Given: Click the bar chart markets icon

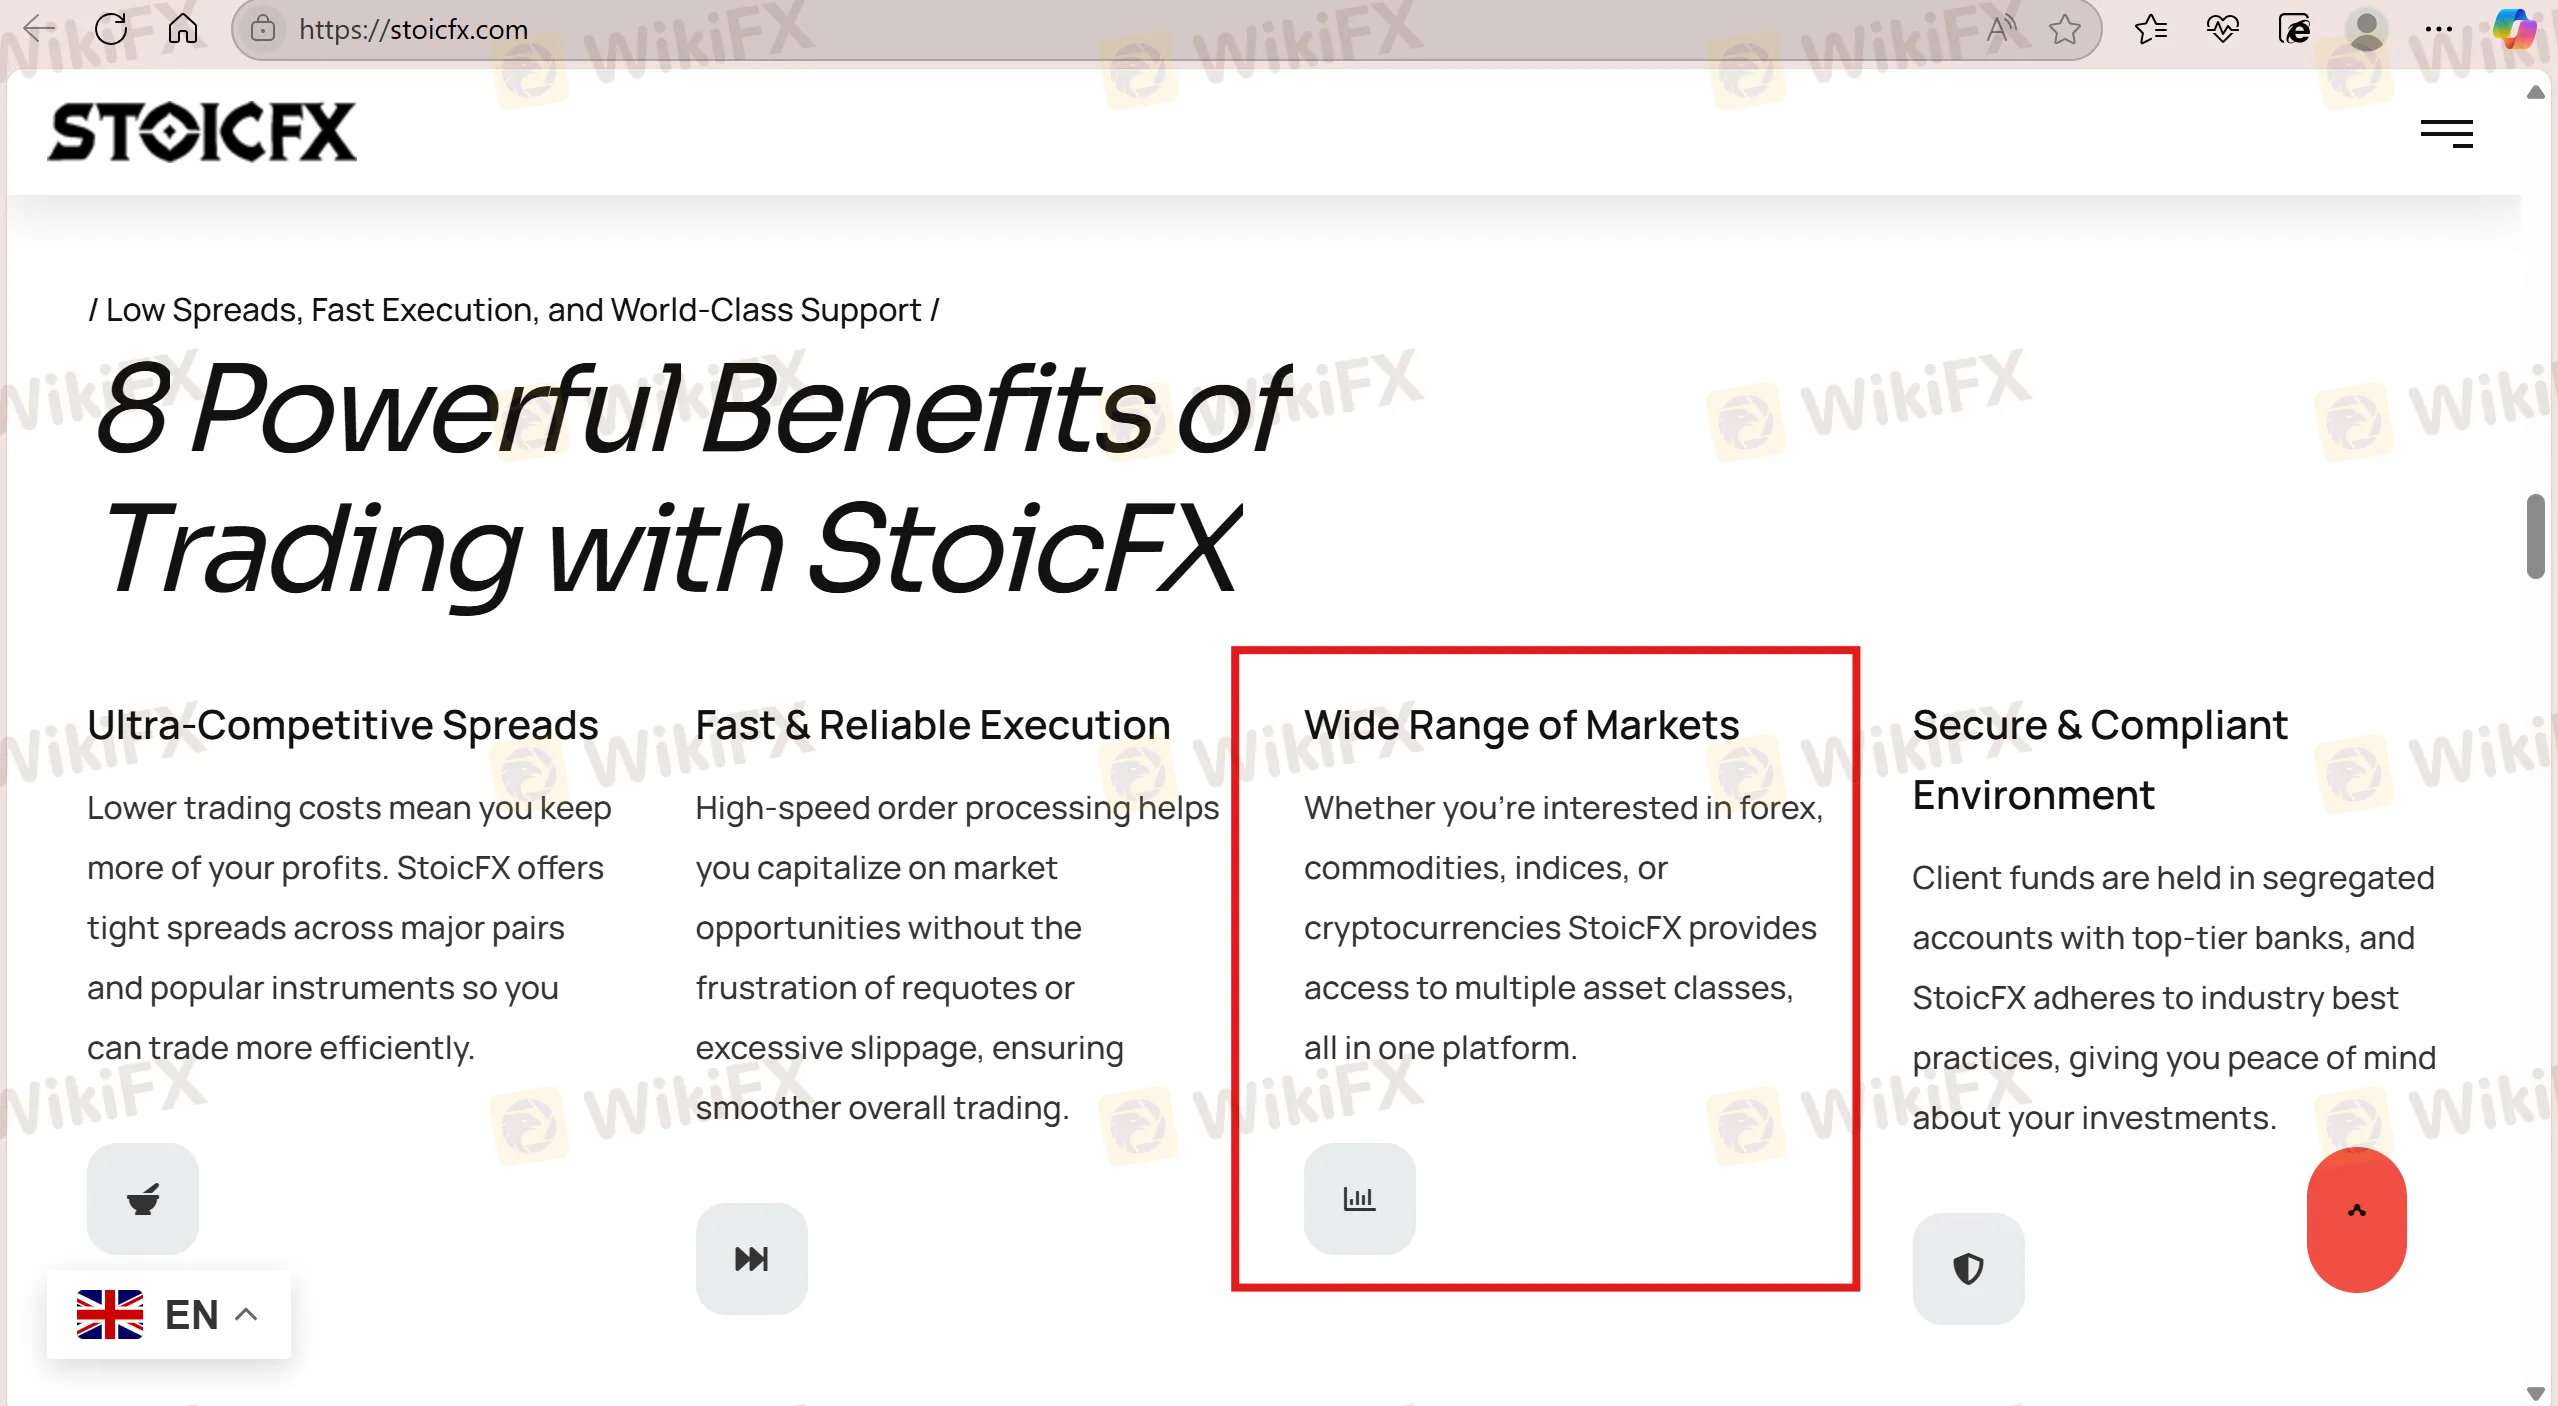Looking at the screenshot, I should tap(1359, 1198).
